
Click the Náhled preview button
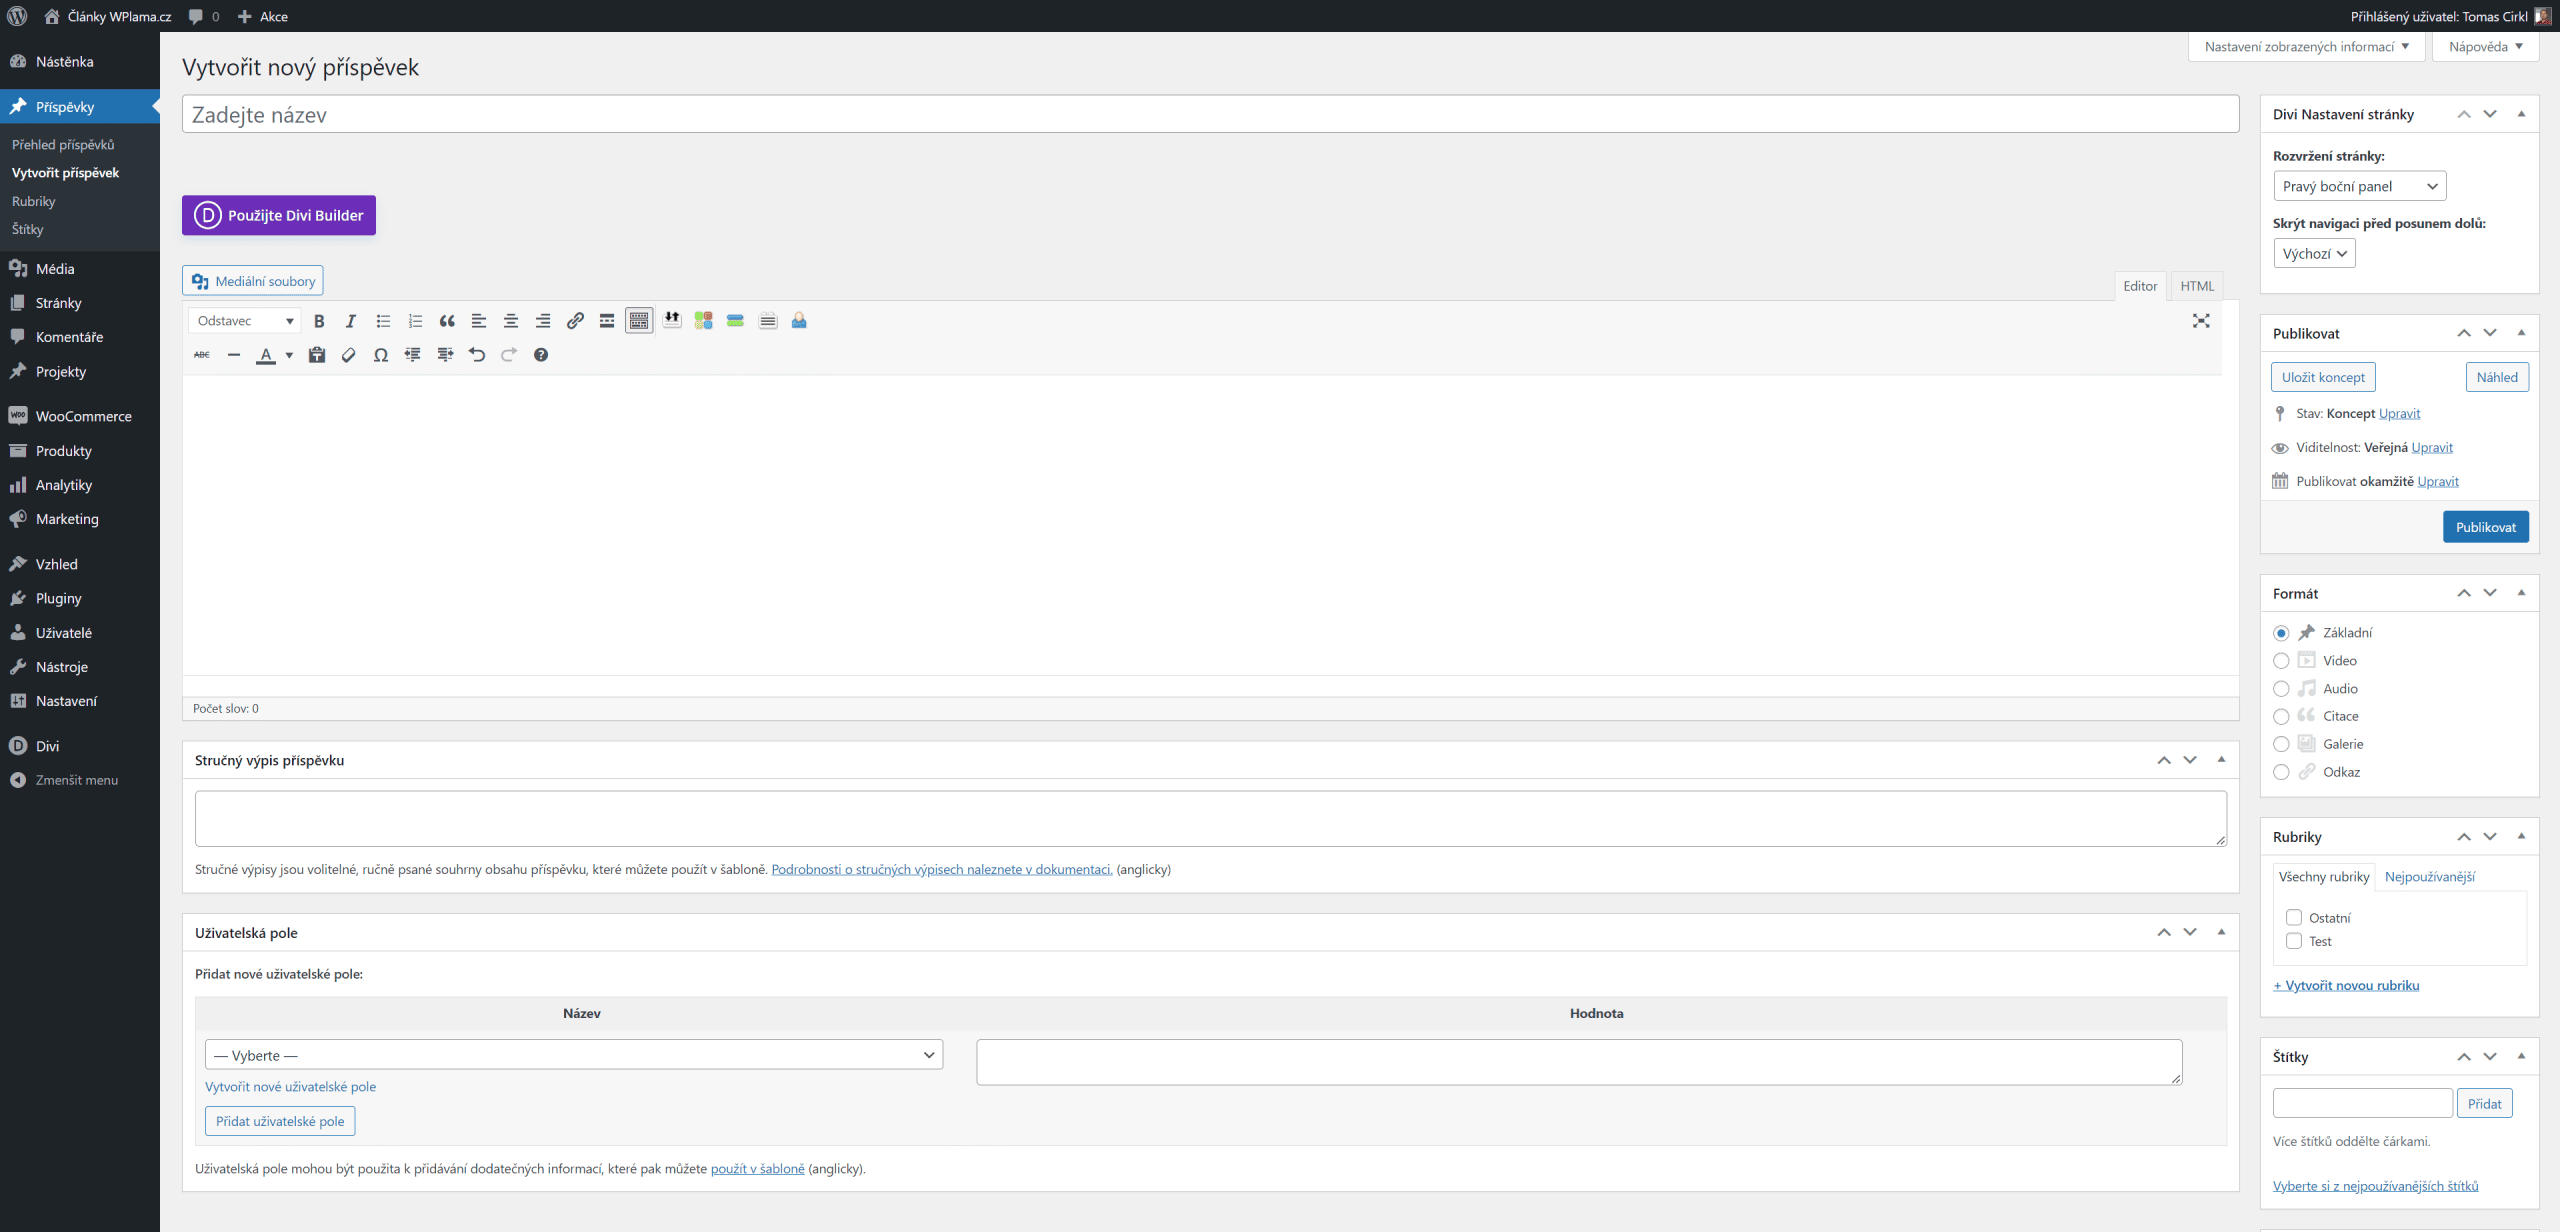[x=2497, y=377]
